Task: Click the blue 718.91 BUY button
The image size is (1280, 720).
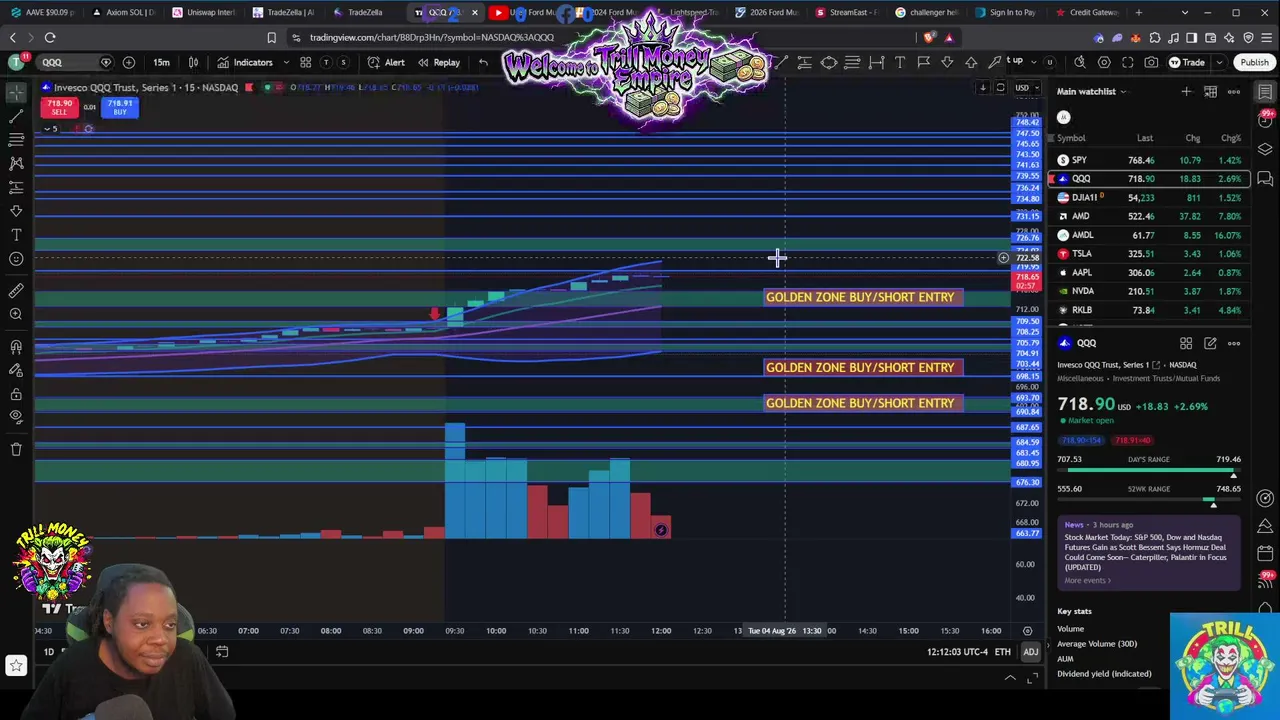Action: tap(120, 107)
